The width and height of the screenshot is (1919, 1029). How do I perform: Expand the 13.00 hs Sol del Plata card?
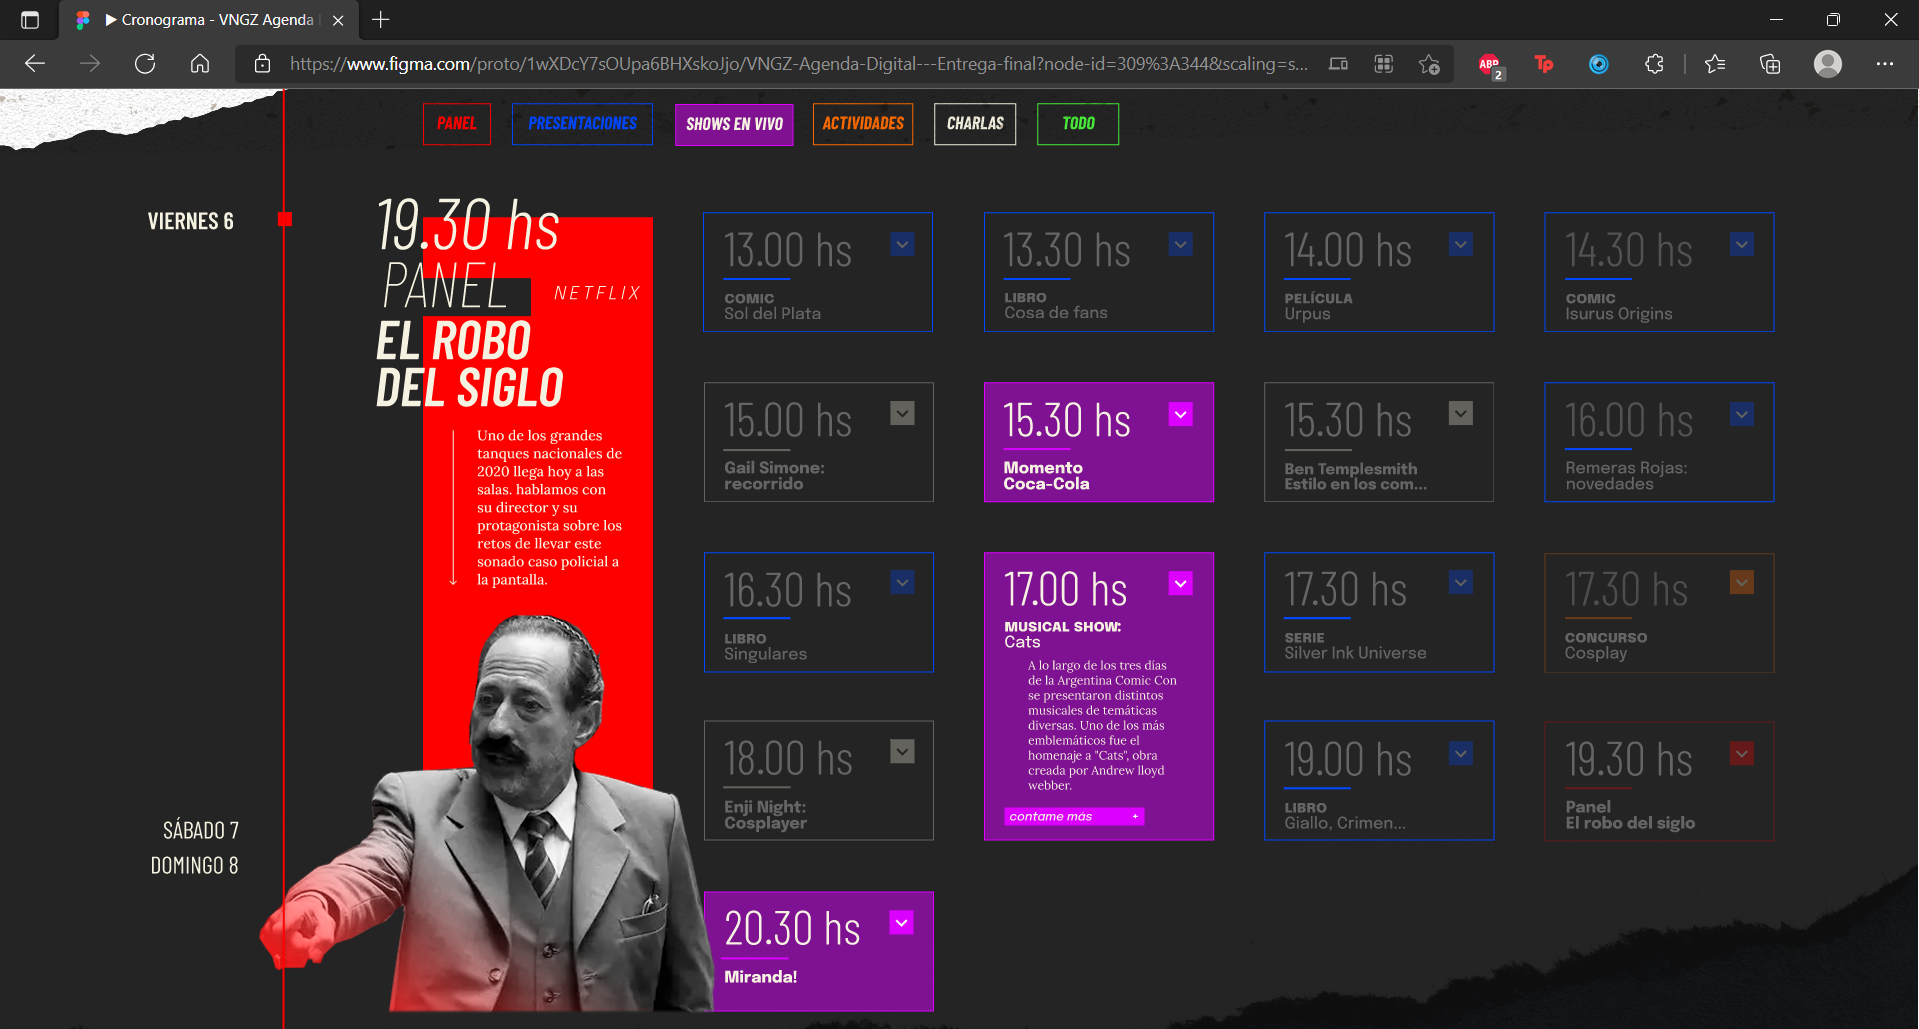coord(903,244)
